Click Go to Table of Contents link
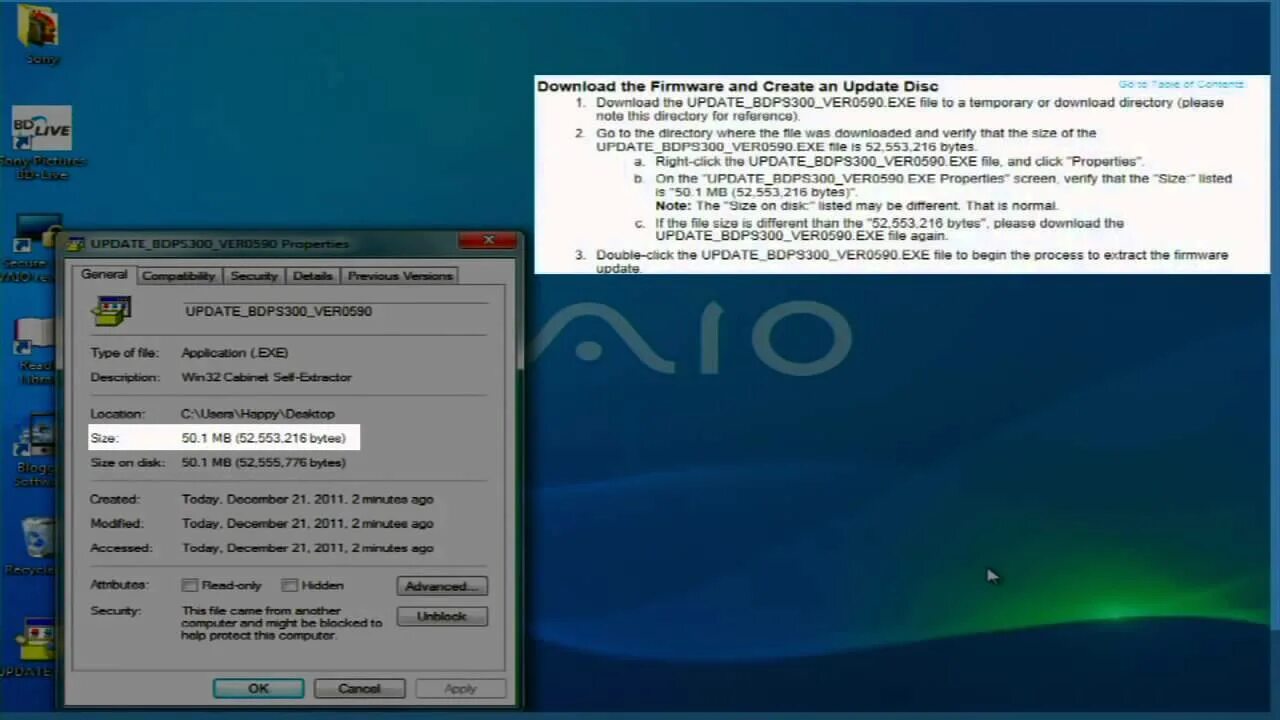This screenshot has width=1280, height=720. (x=1181, y=85)
